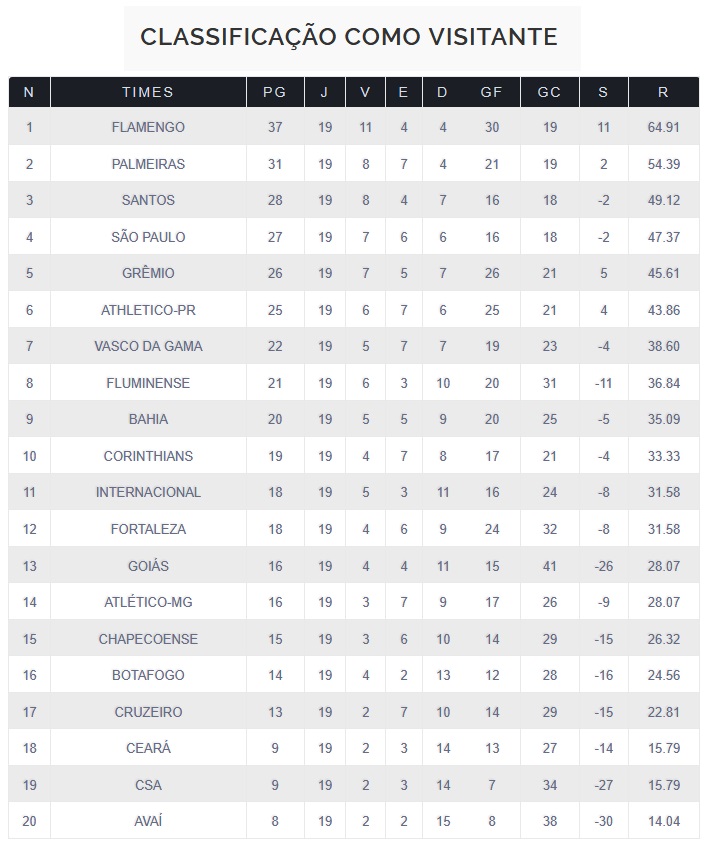This screenshot has height=845, width=707.
Task: Open Vasco da Gama team entry
Action: pyautogui.click(x=148, y=346)
